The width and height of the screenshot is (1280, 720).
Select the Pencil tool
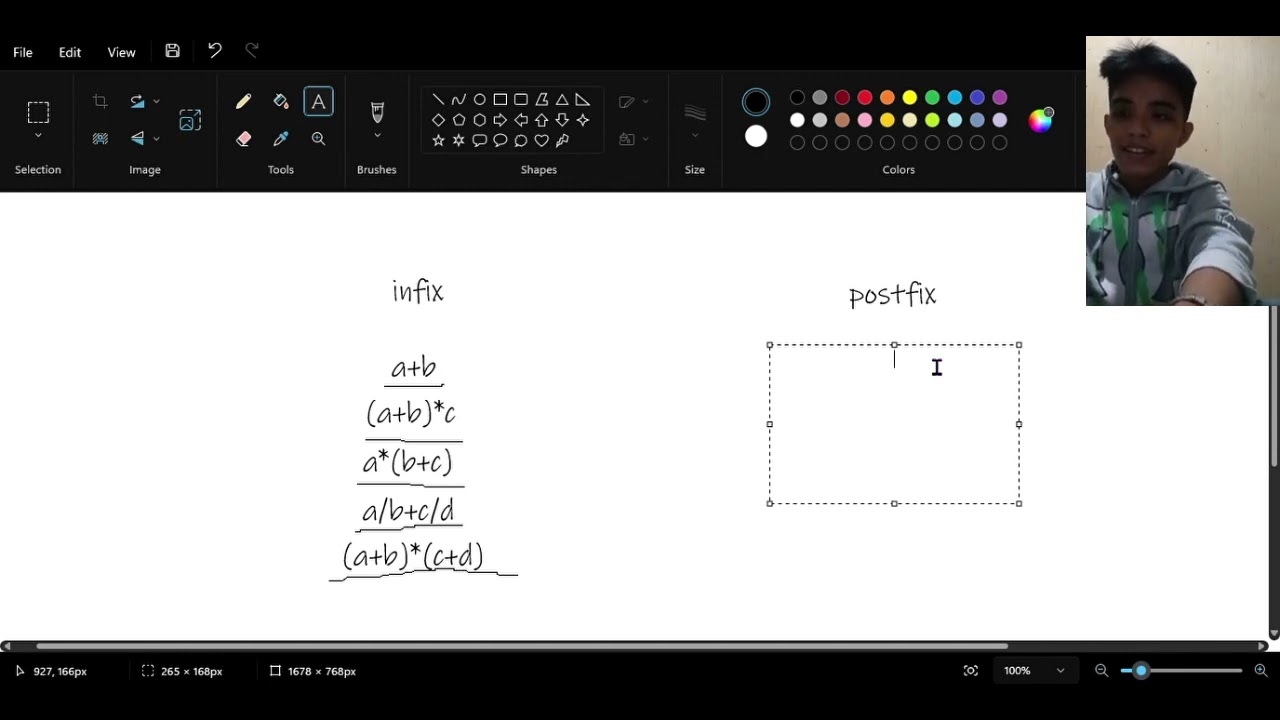coord(243,102)
